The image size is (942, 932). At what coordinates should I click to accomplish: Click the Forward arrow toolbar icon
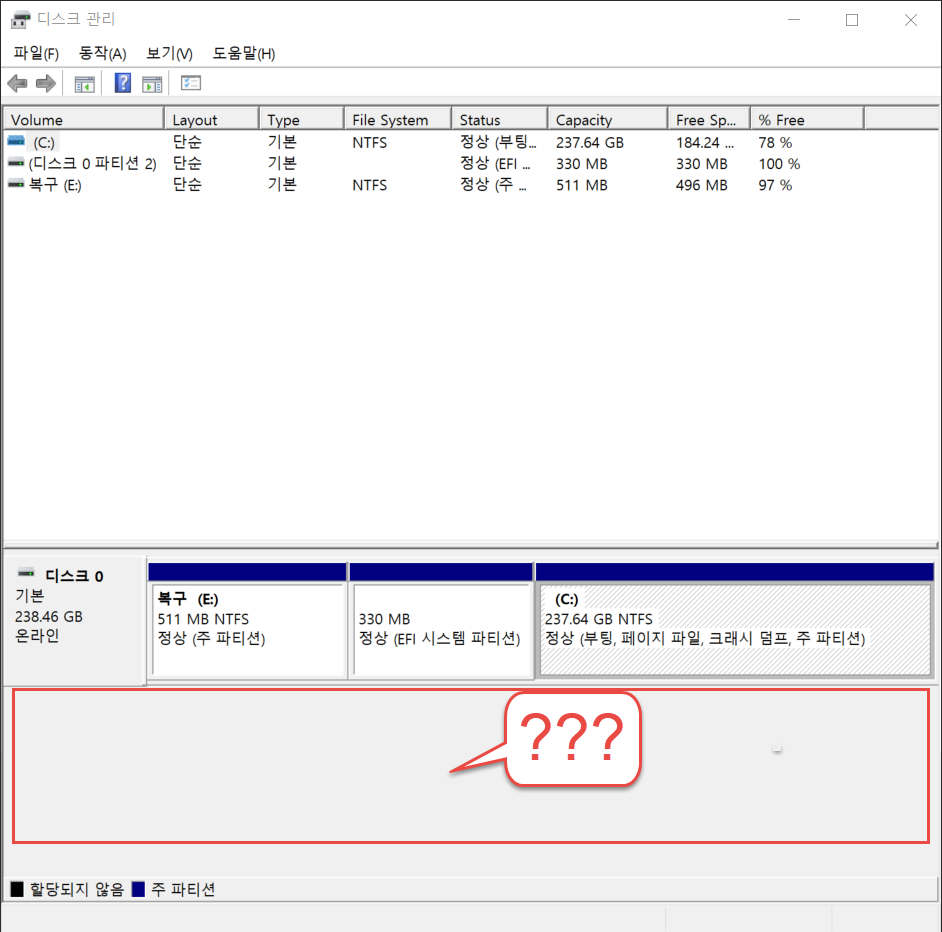point(46,83)
